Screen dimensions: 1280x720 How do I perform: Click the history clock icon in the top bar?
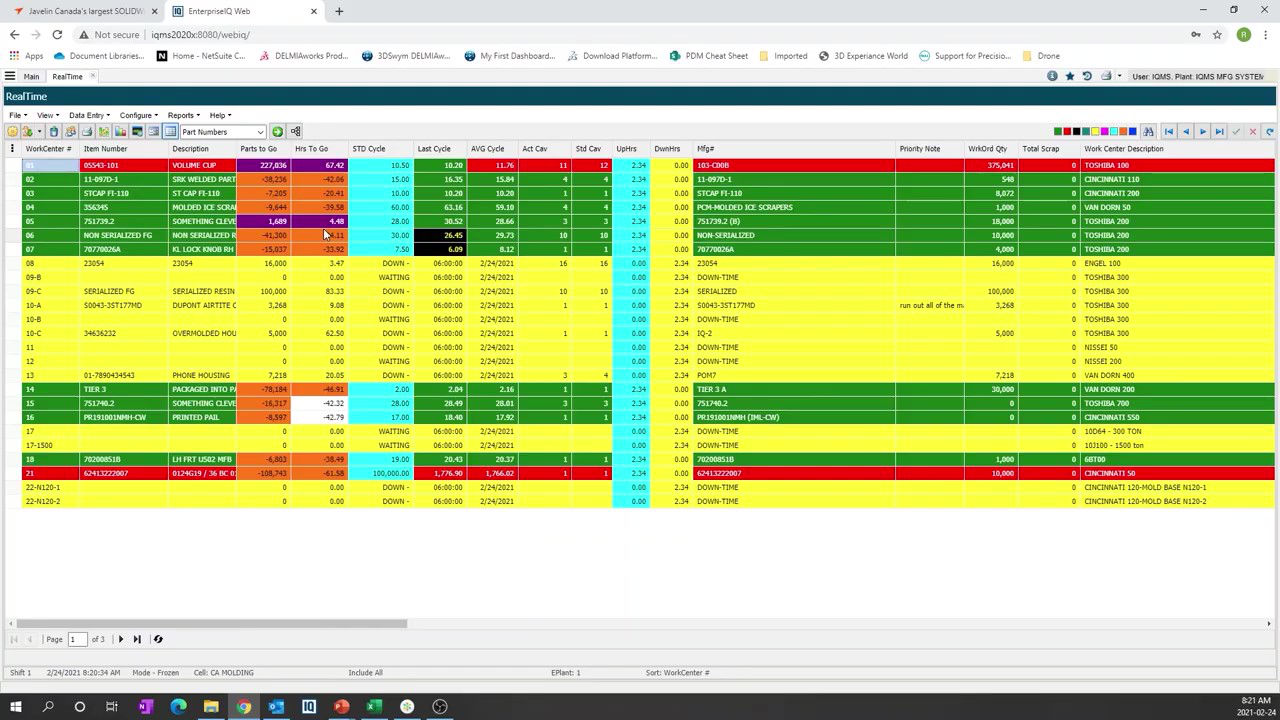(x=1087, y=76)
